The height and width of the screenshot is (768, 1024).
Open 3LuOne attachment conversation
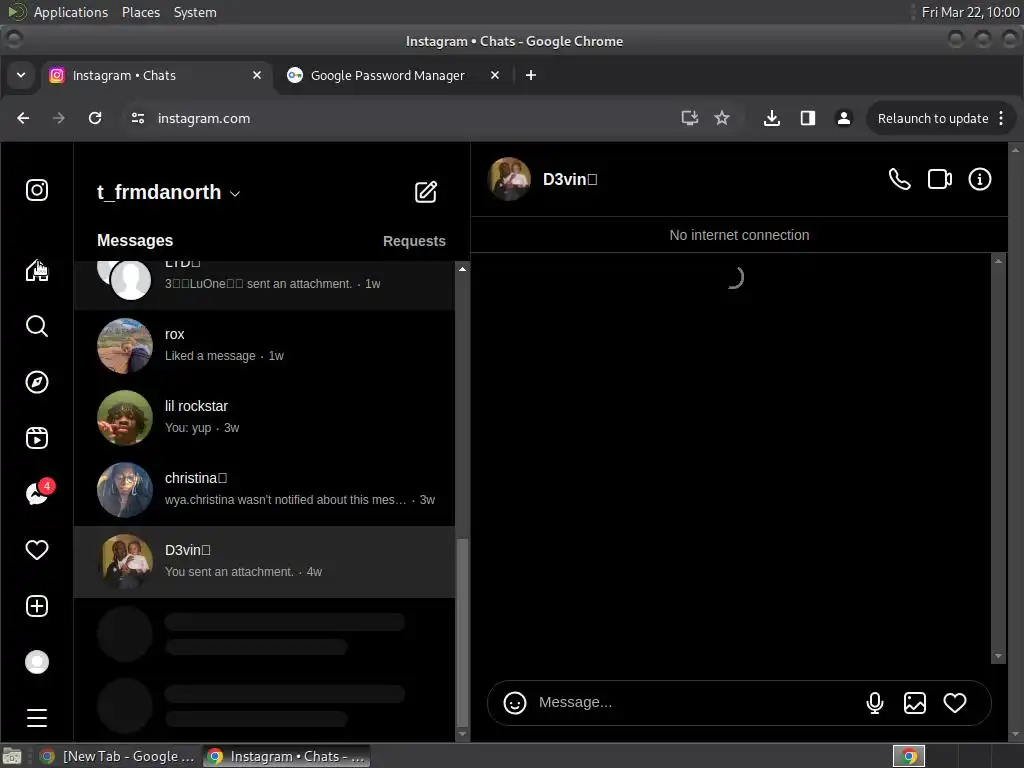[264, 285]
